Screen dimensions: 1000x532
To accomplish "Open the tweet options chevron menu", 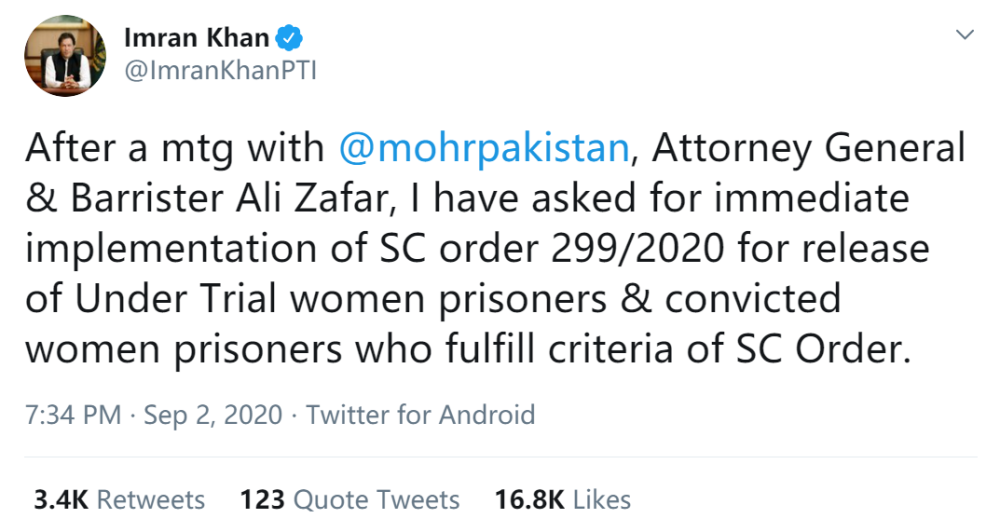I will (965, 35).
